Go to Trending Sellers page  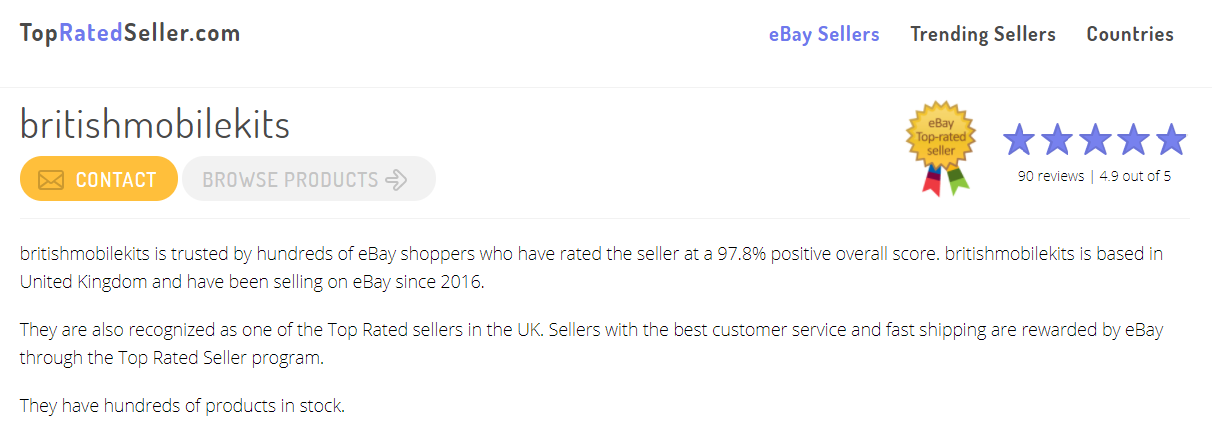coord(982,34)
